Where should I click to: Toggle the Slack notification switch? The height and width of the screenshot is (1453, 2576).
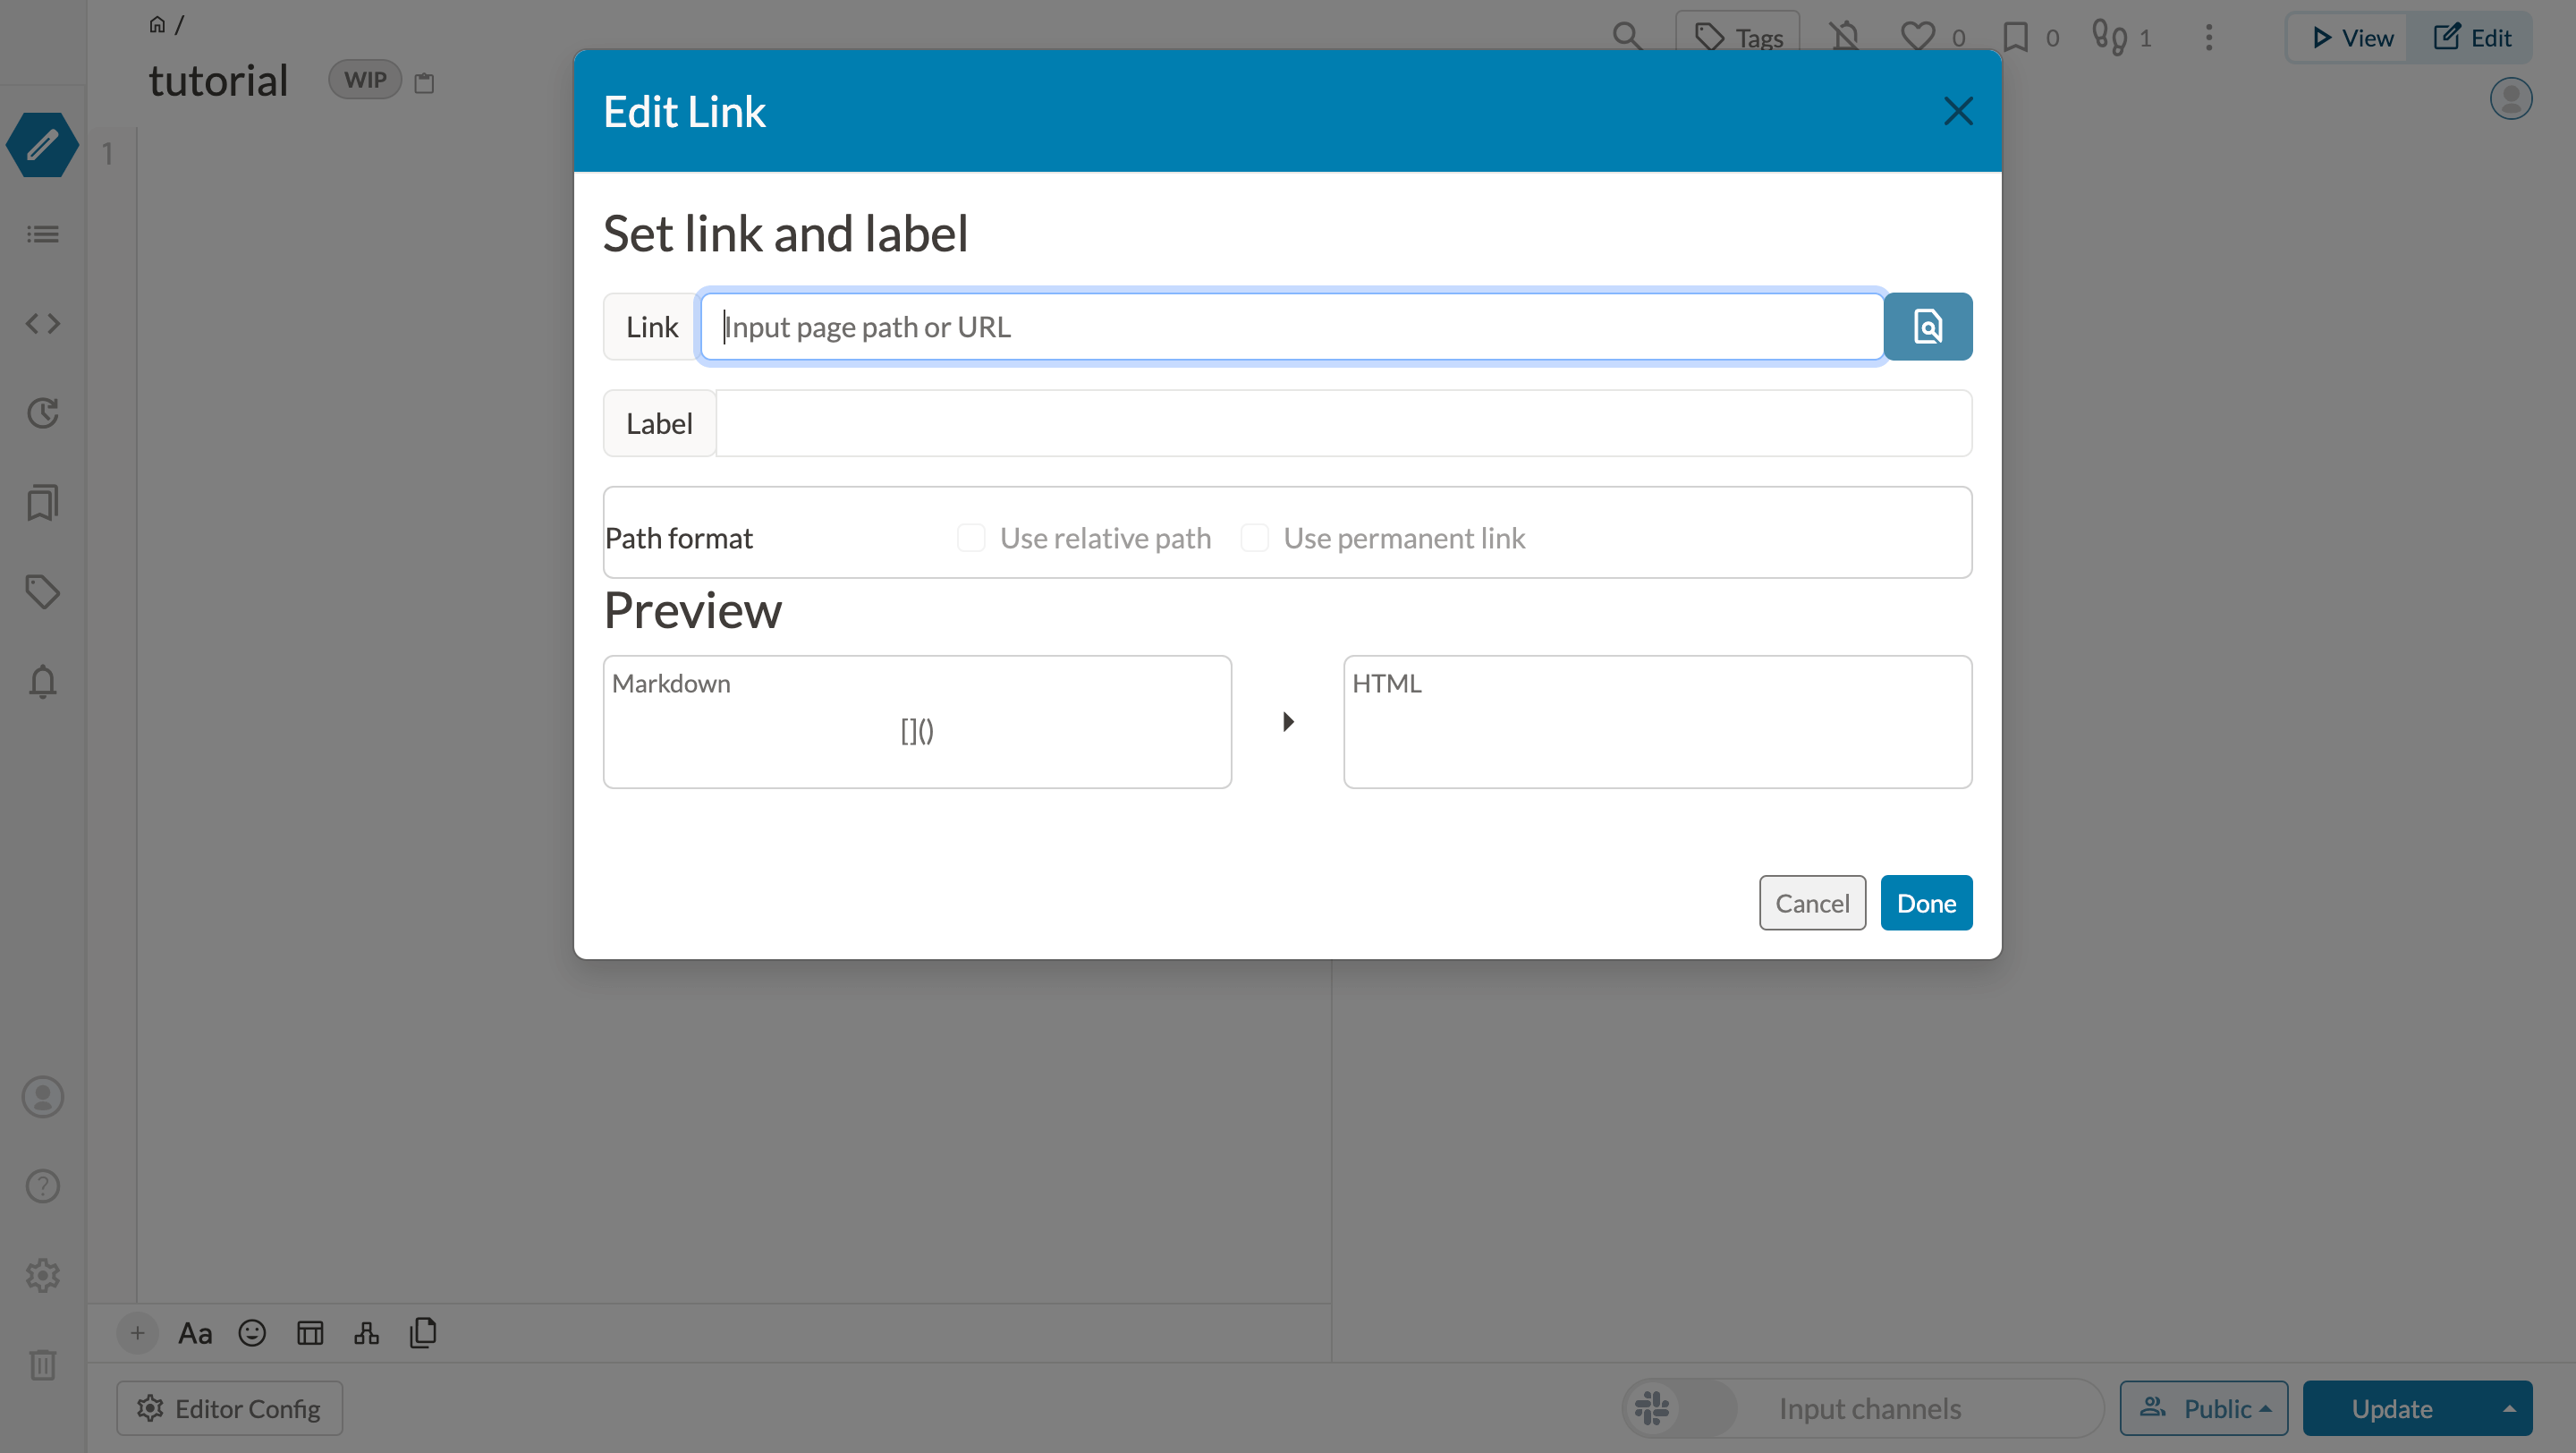[x=1680, y=1408]
